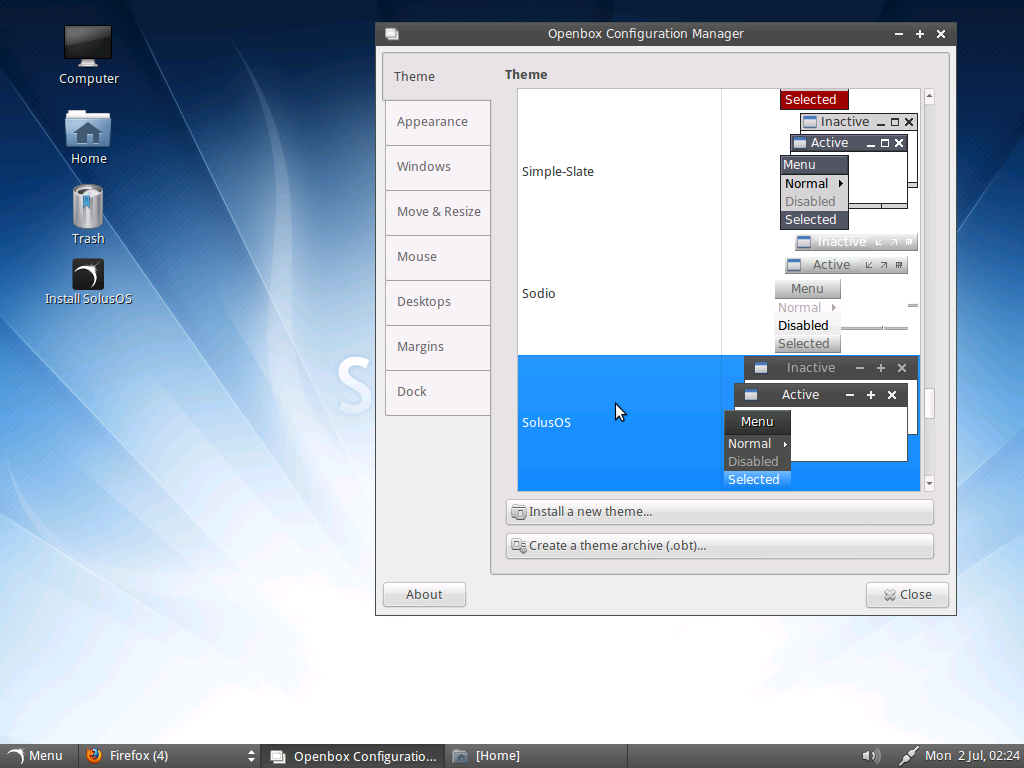The width and height of the screenshot is (1024, 768).
Task: Open the Computer desktop icon
Action: (x=88, y=55)
